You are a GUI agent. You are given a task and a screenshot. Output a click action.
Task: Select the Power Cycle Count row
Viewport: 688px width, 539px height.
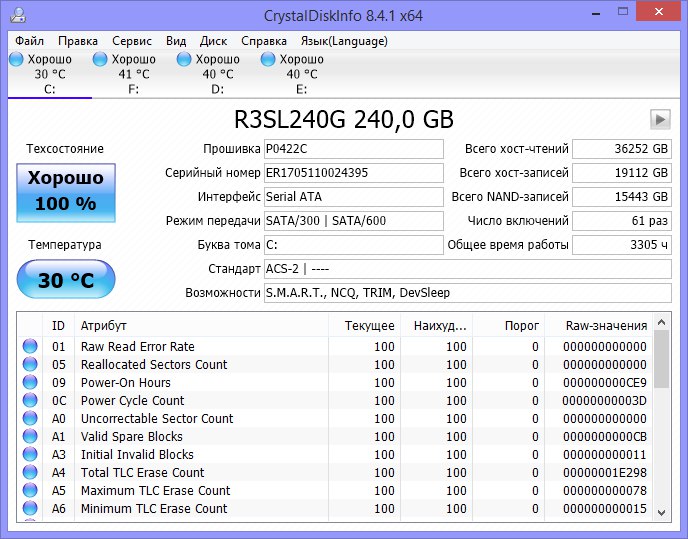[335, 400]
